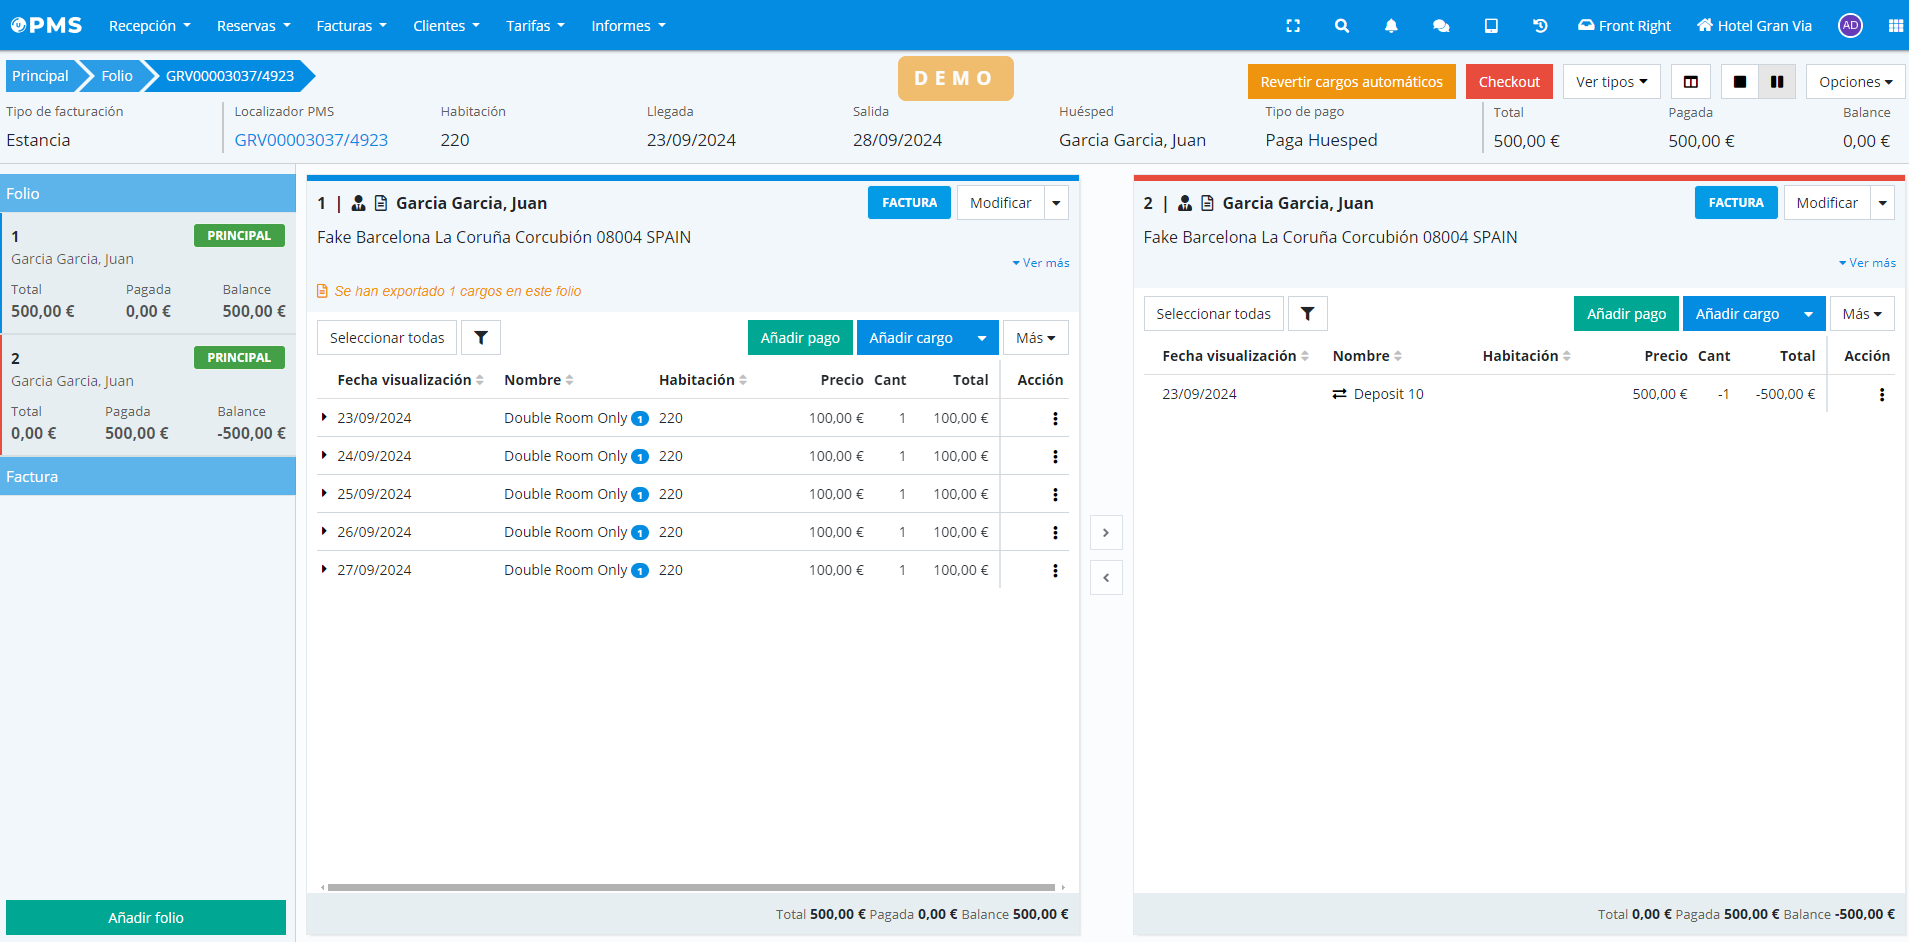Click the fullscreen icon in top bar
This screenshot has height=942, width=1909.
point(1293,26)
